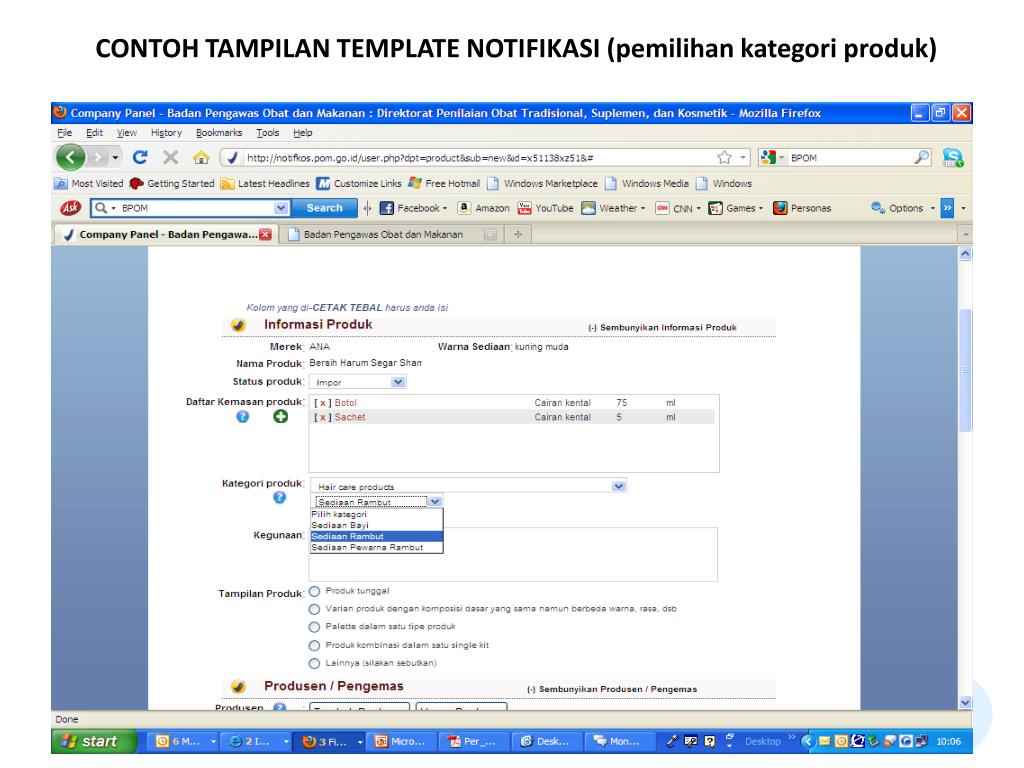Open Ask toolbar Options

(903, 208)
